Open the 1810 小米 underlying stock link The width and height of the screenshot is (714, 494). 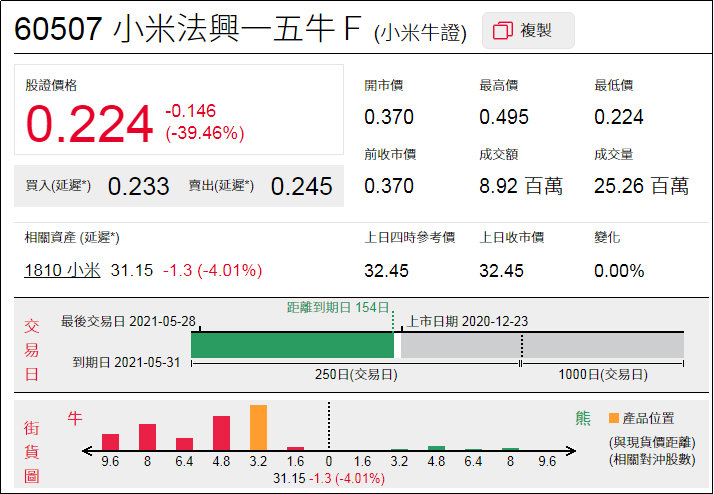(62, 270)
